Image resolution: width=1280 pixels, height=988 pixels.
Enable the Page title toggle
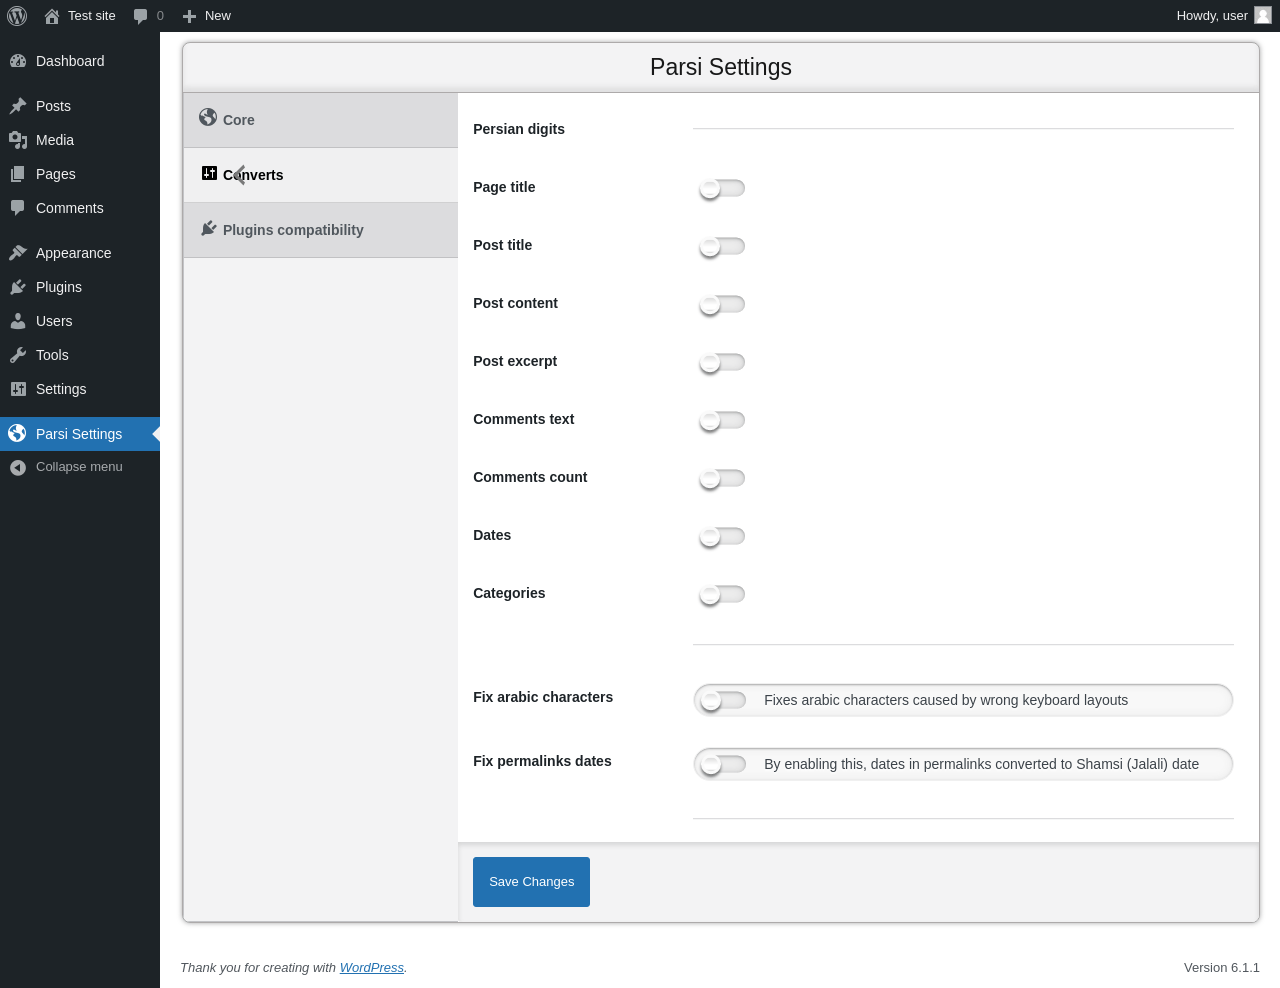[x=722, y=188]
